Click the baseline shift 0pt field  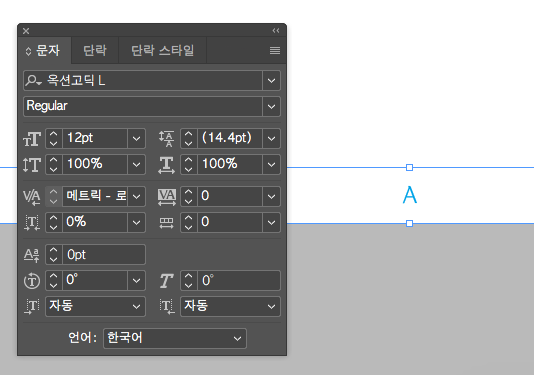coord(104,254)
